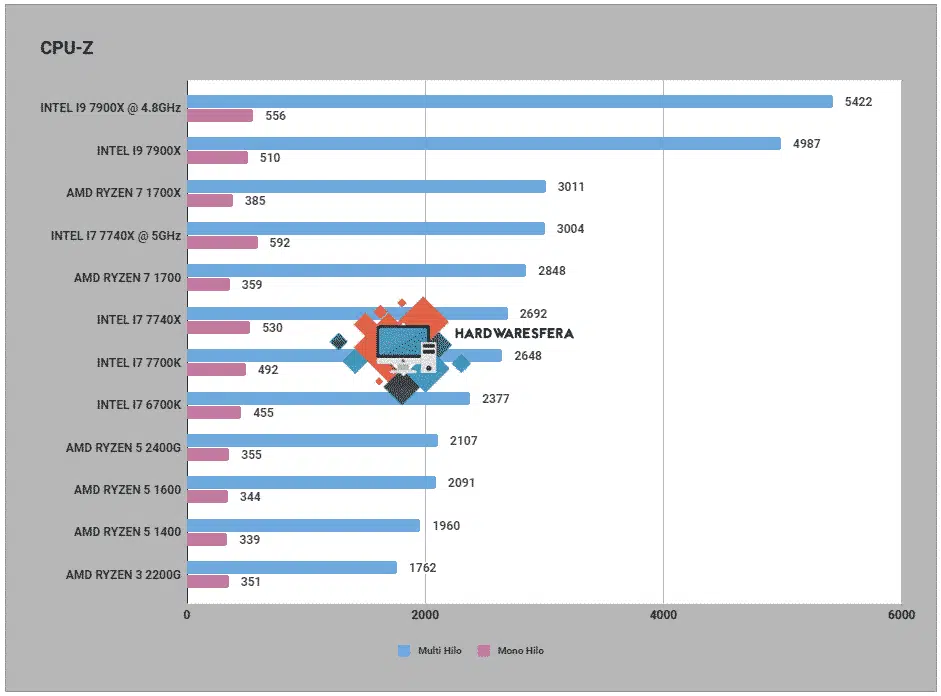Click the INTEL I7 6700K label
The width and height of the screenshot is (941, 696).
pyautogui.click(x=139, y=405)
